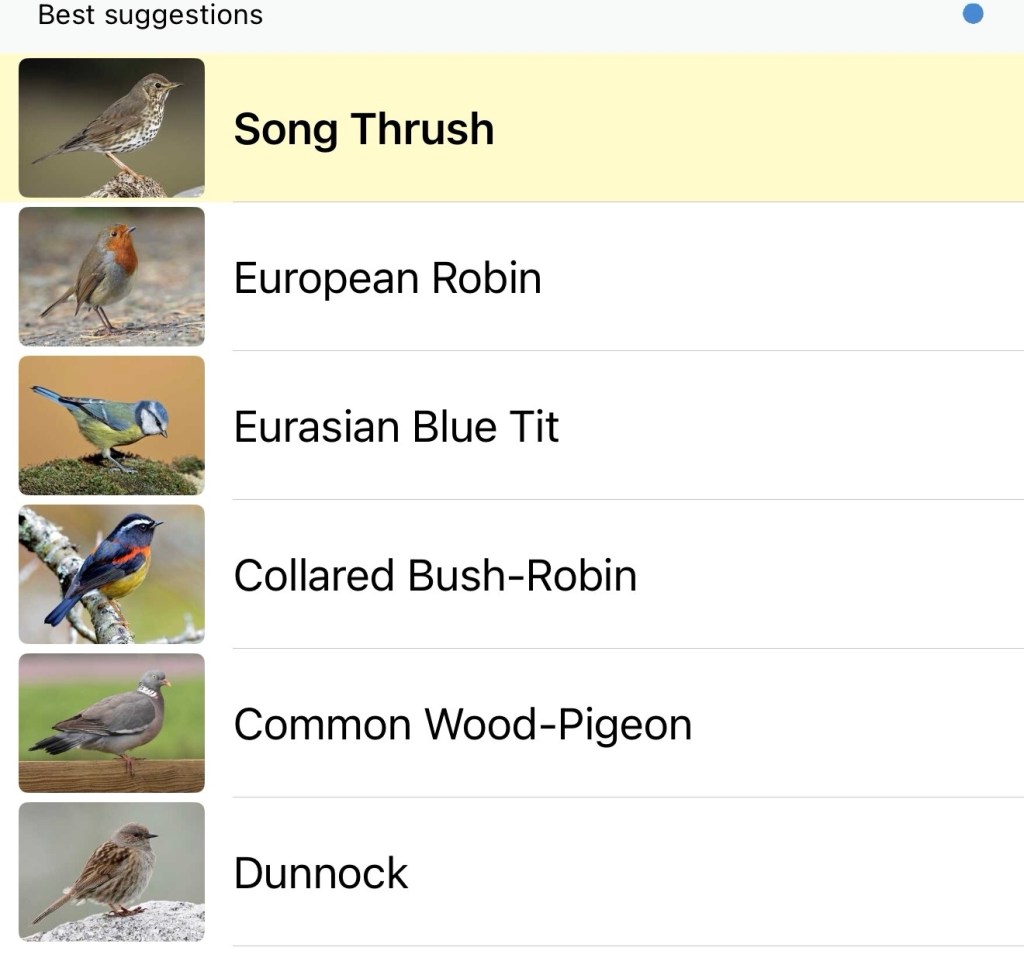
Task: Select the Song Thrush name label
Action: [364, 129]
